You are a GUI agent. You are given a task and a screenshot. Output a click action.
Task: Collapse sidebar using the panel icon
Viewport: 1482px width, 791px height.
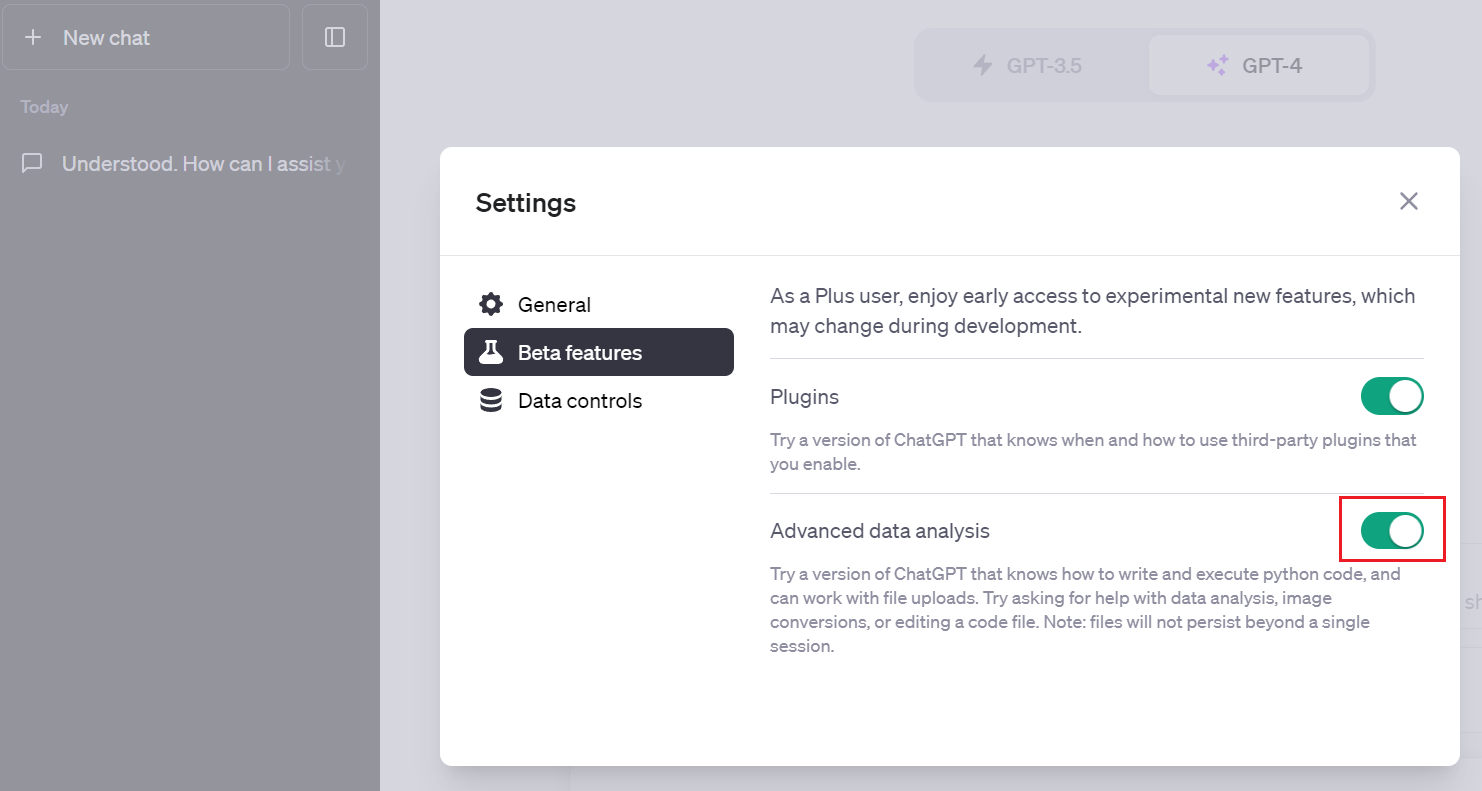click(x=335, y=38)
